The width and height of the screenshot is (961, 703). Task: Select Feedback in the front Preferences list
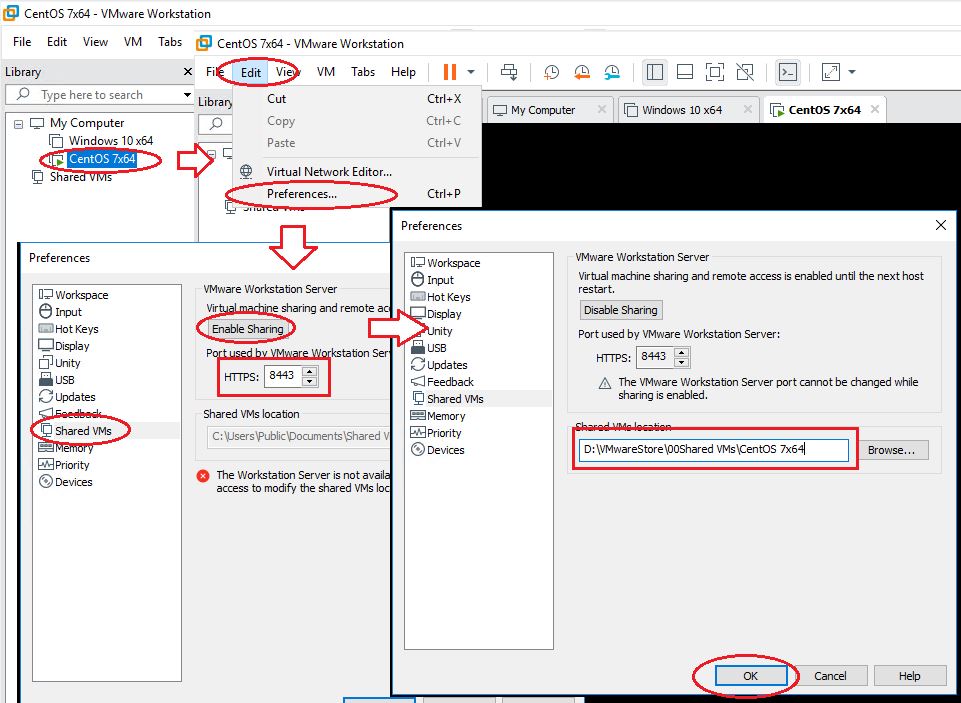point(443,382)
